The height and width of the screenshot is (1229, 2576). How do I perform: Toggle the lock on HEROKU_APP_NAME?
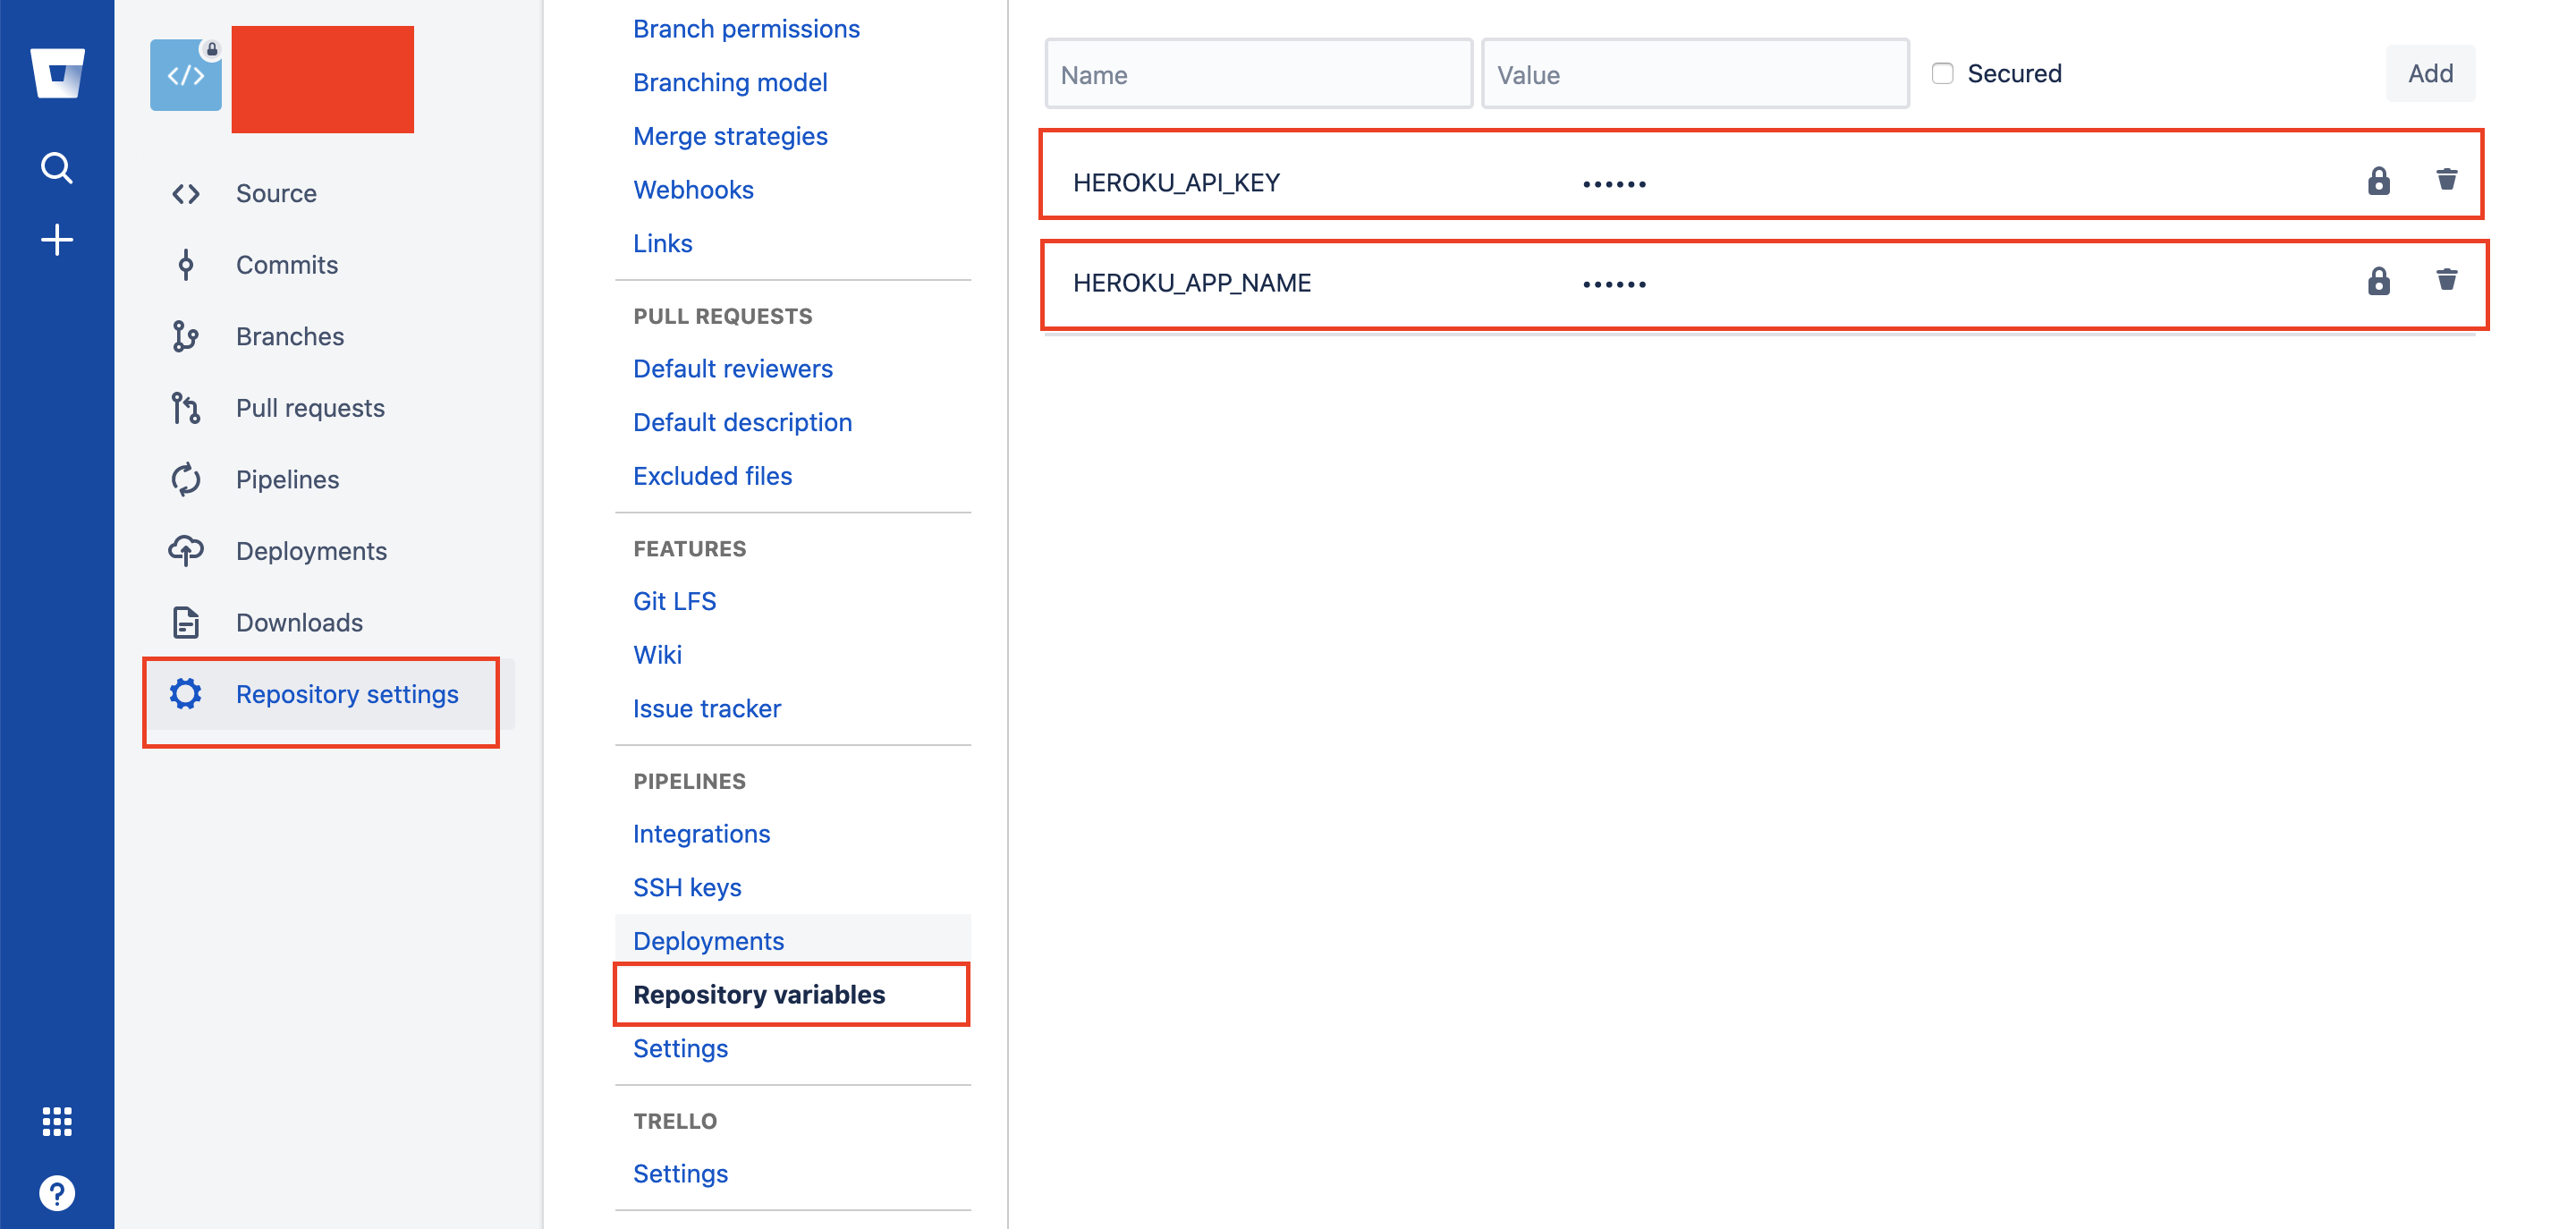click(2379, 282)
